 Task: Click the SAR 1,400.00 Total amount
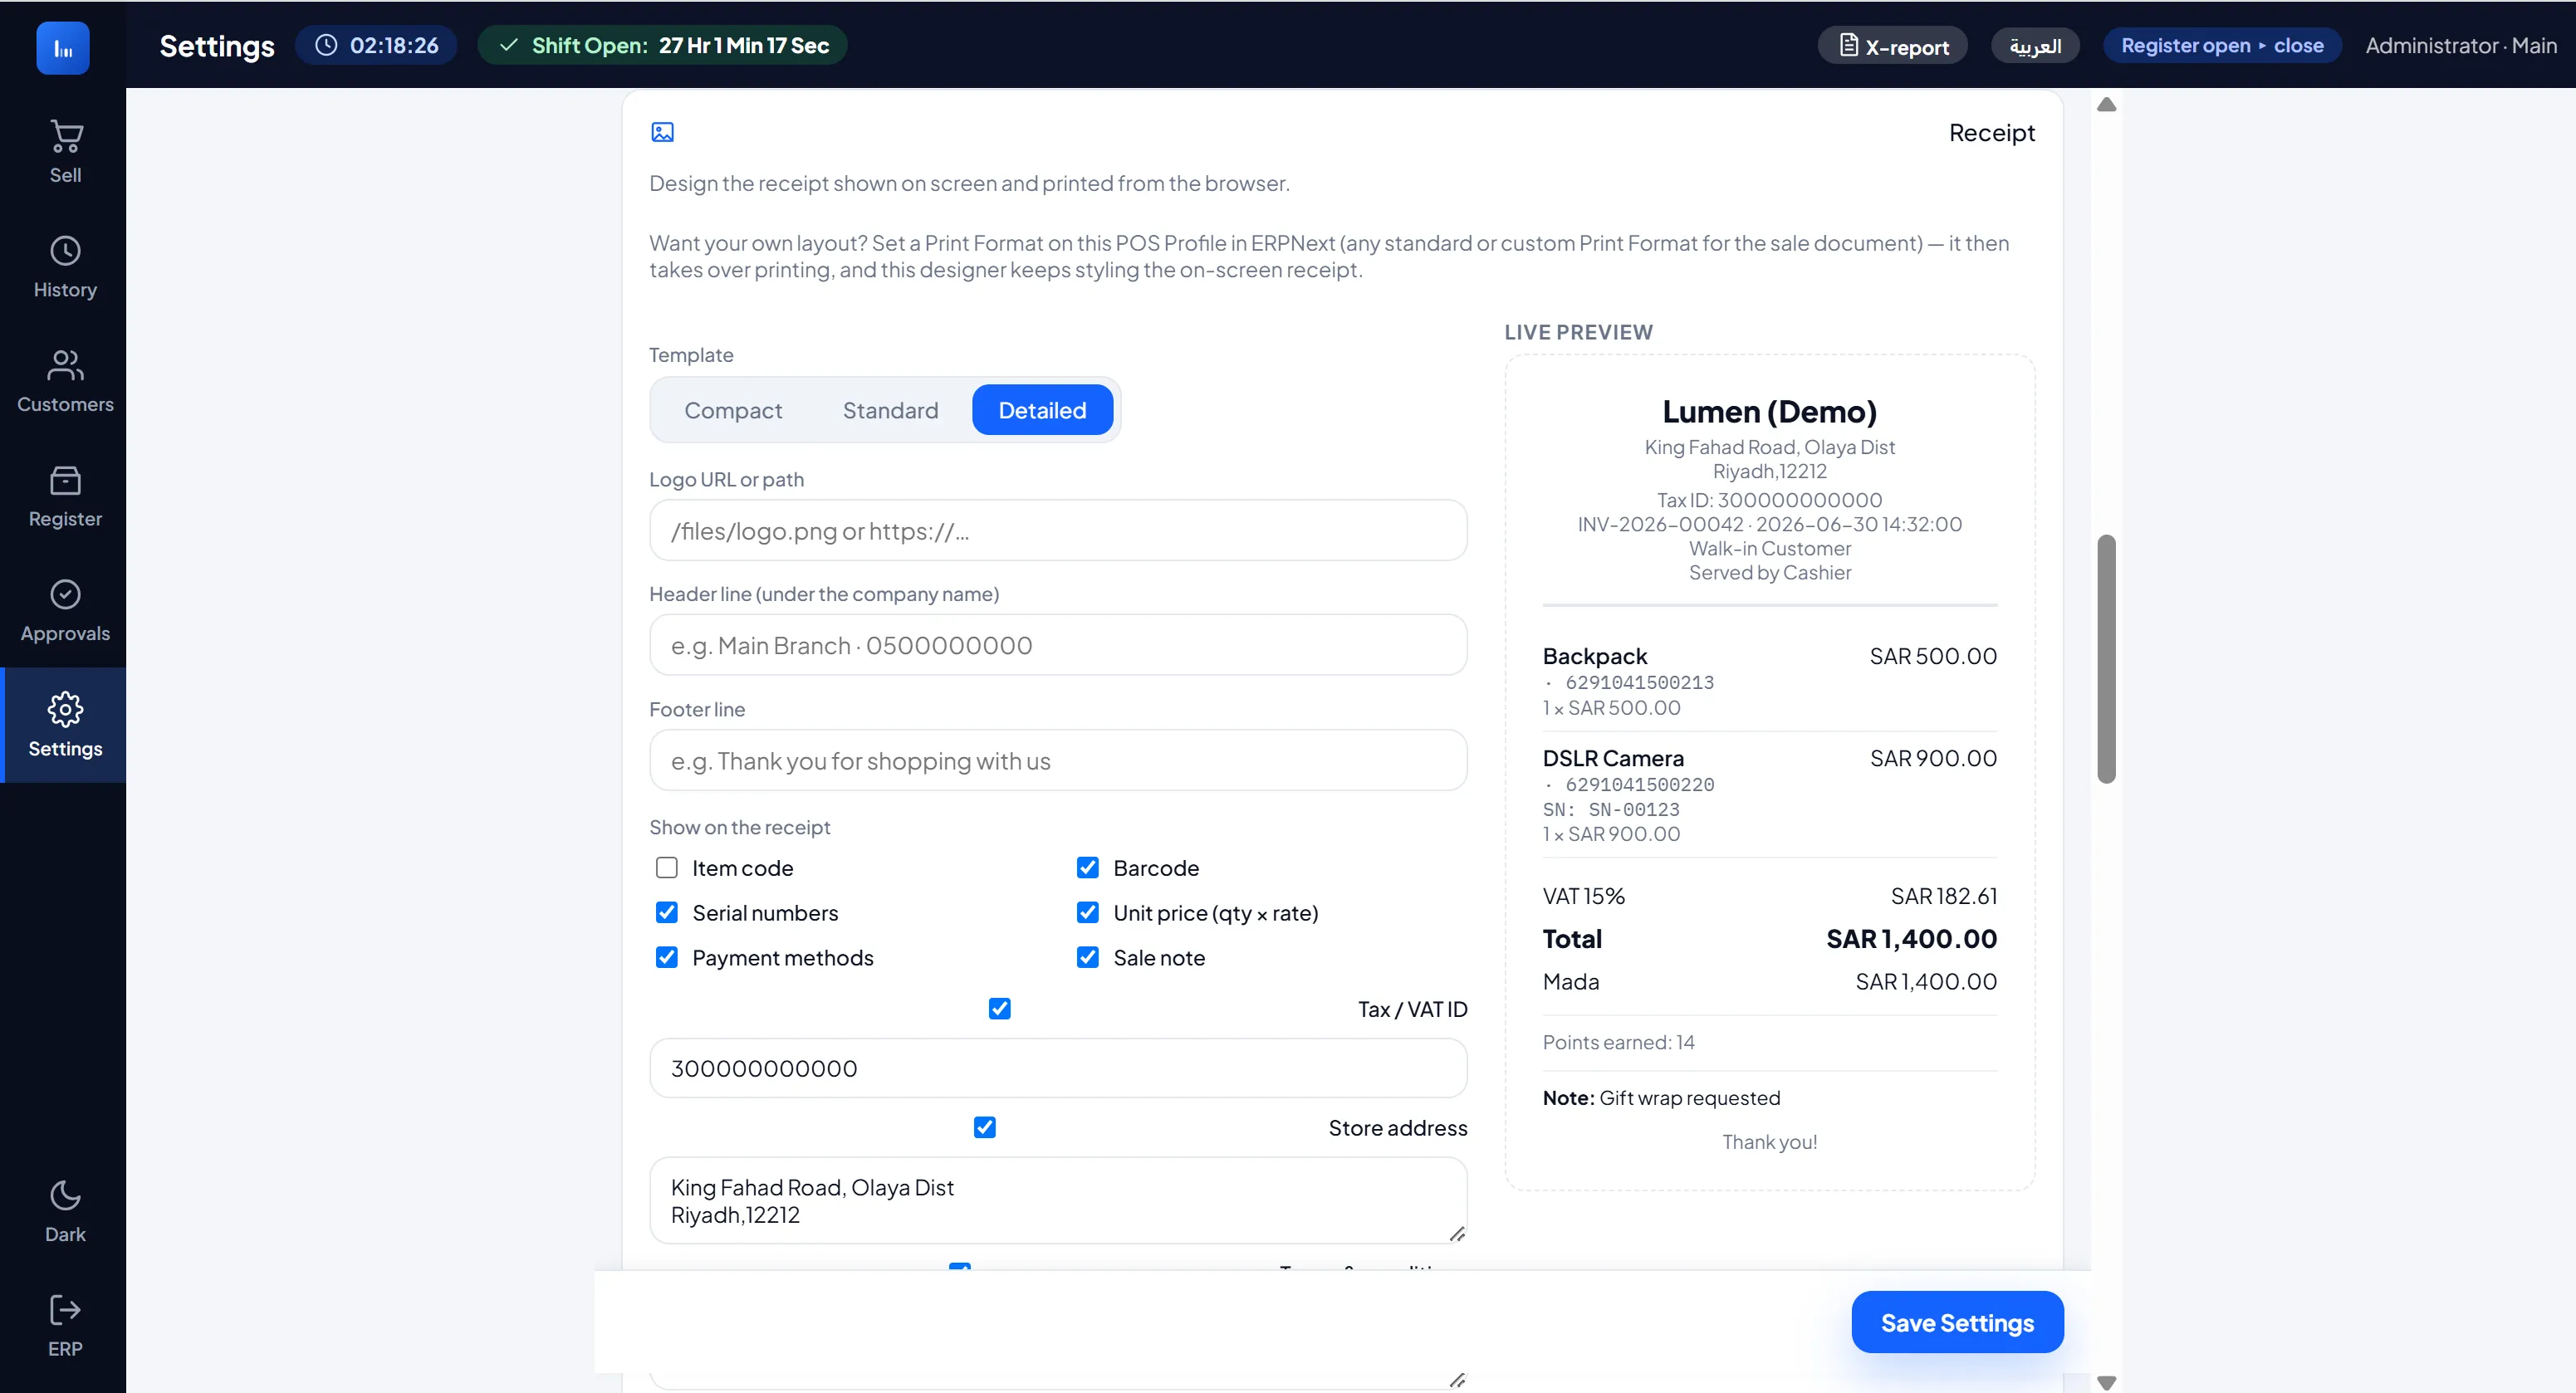click(1911, 939)
